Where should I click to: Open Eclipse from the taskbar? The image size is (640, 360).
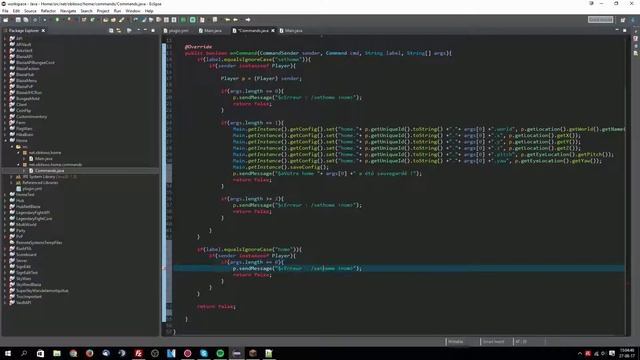click(236, 353)
